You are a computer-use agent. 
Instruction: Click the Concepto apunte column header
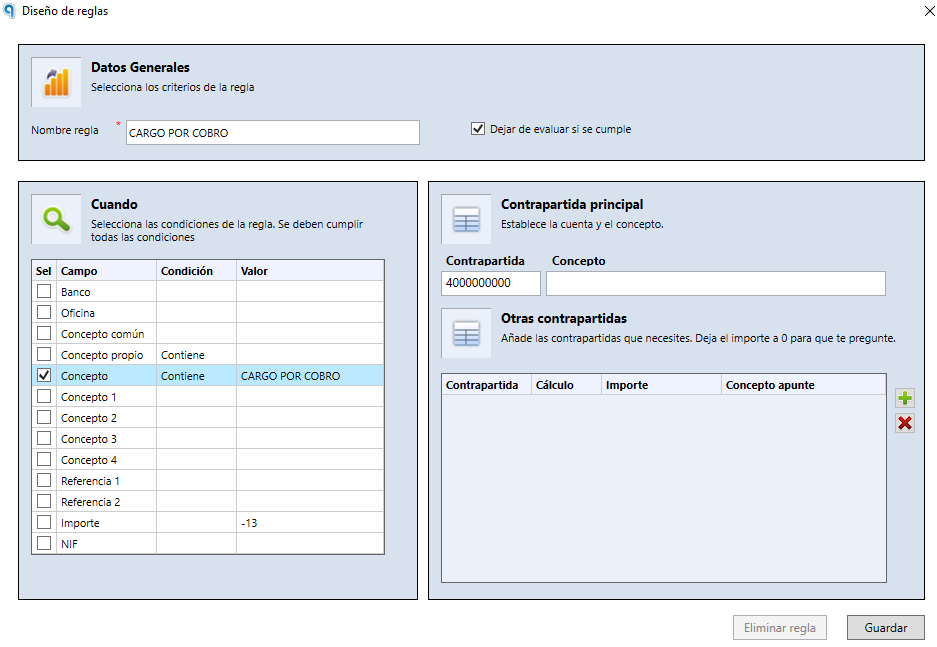[x=803, y=385]
